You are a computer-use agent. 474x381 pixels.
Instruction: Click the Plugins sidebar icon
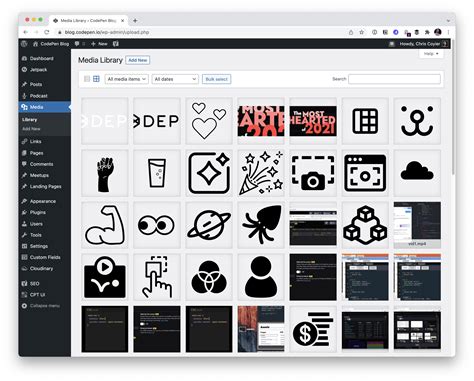[x=24, y=212]
